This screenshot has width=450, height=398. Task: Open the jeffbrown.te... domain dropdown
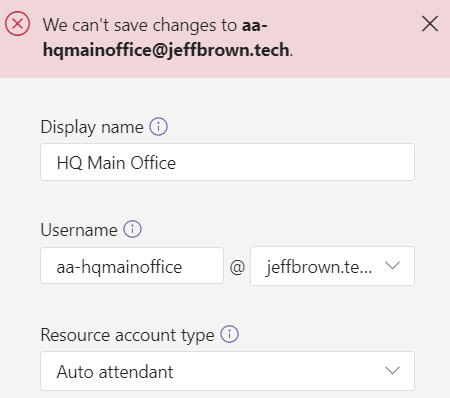332,266
